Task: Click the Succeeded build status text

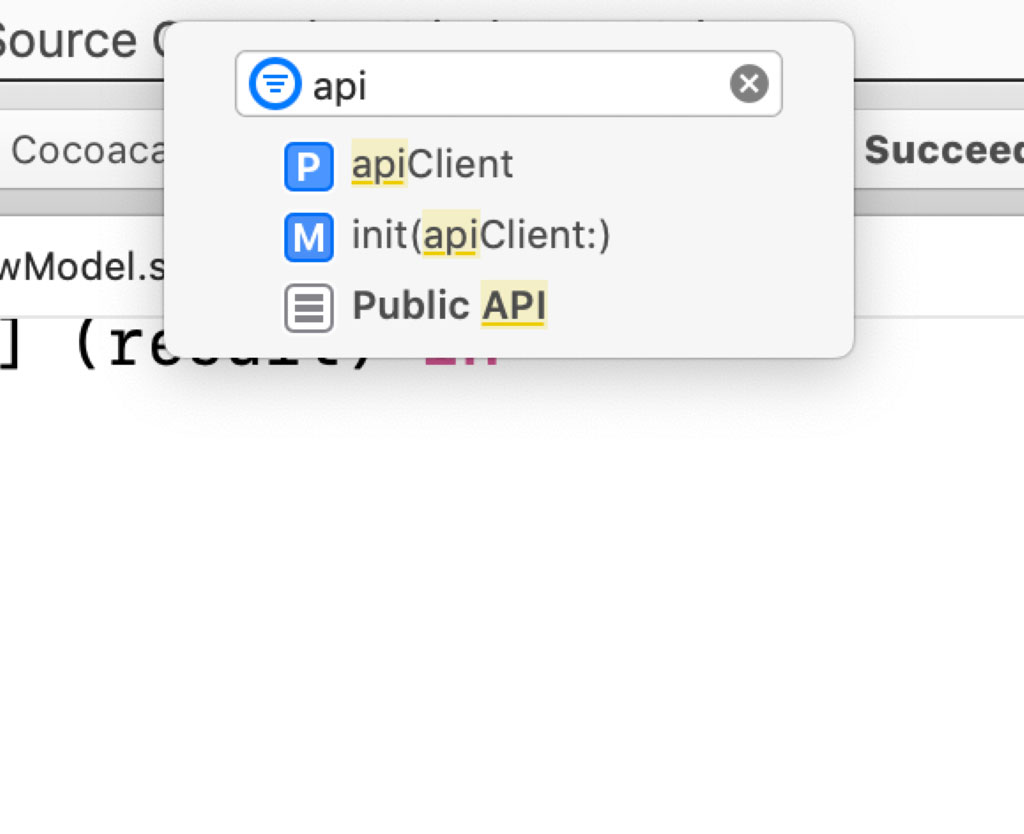Action: [x=944, y=150]
